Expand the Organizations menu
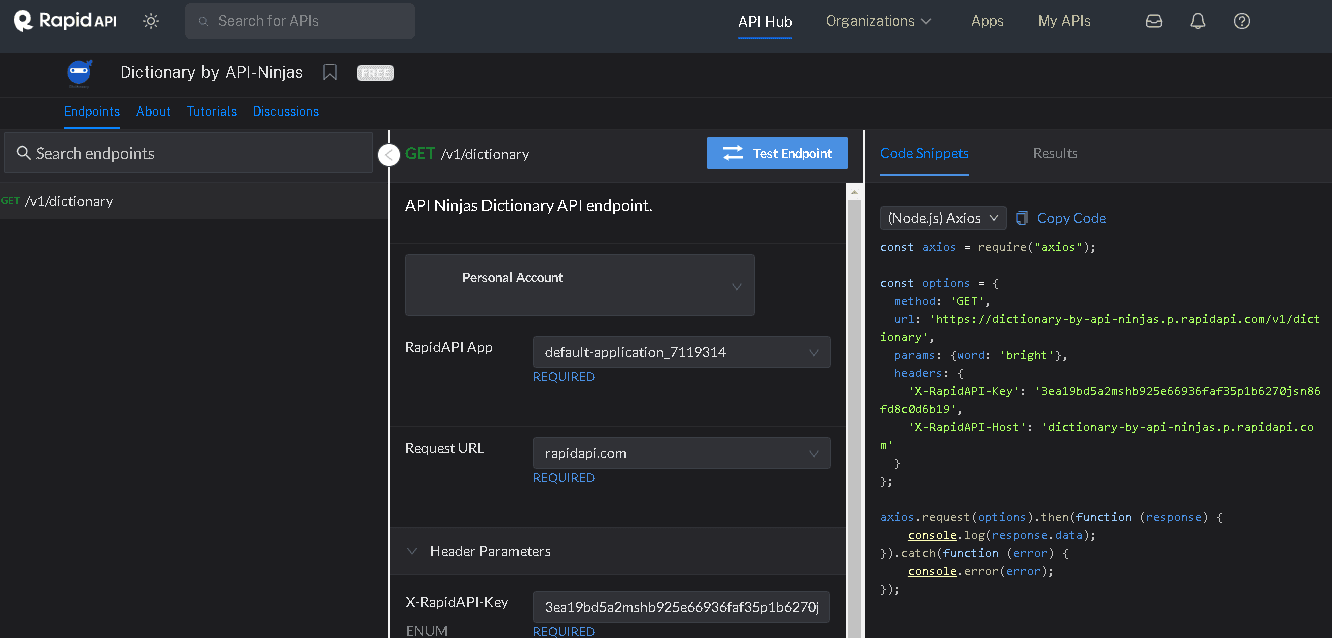The height and width of the screenshot is (638, 1332). (878, 21)
